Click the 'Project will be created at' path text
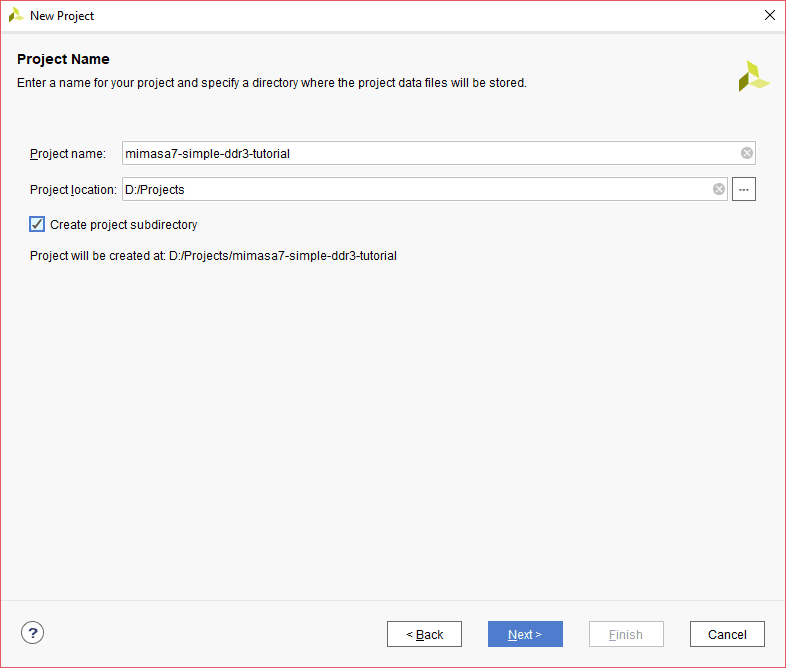This screenshot has height=668, width=786. tap(213, 256)
